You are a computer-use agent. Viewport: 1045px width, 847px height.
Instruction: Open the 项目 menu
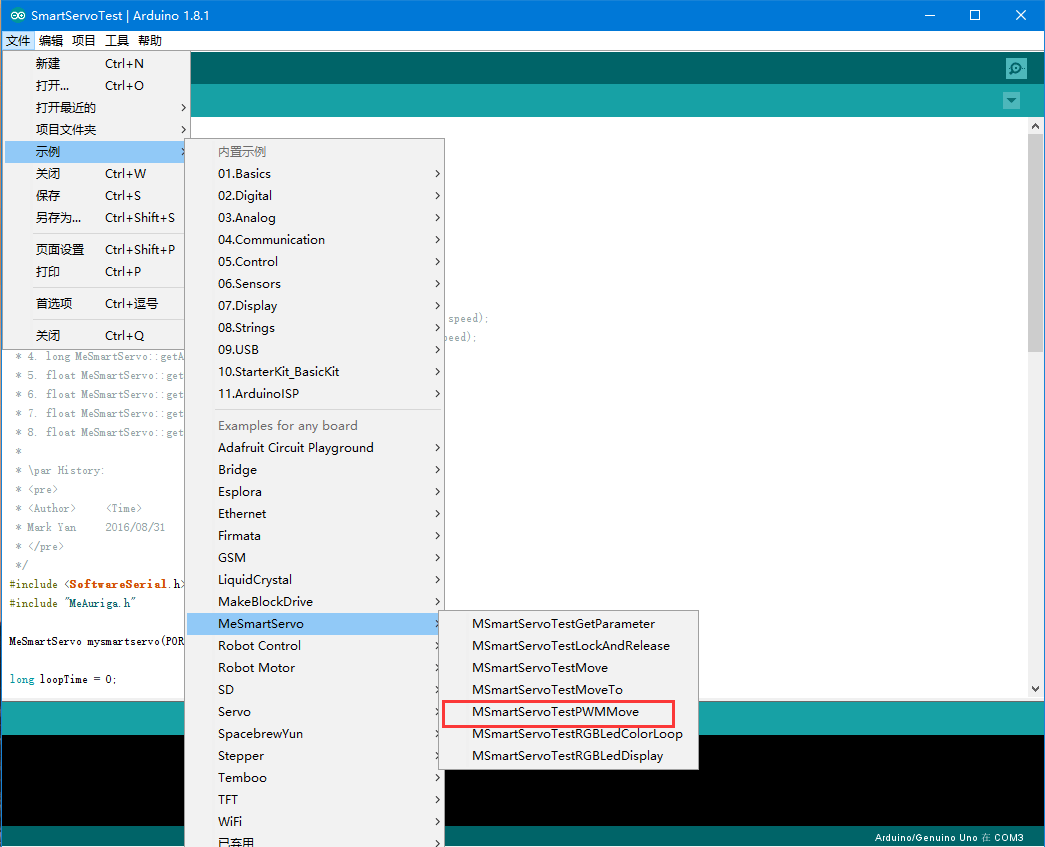point(83,41)
